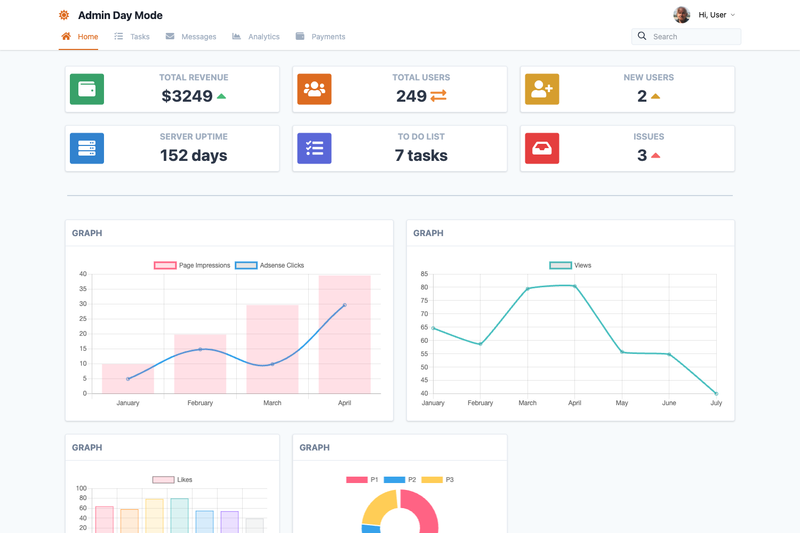The image size is (800, 533).
Task: Click the February data point on Adsense Clicks line
Action: pos(200,349)
